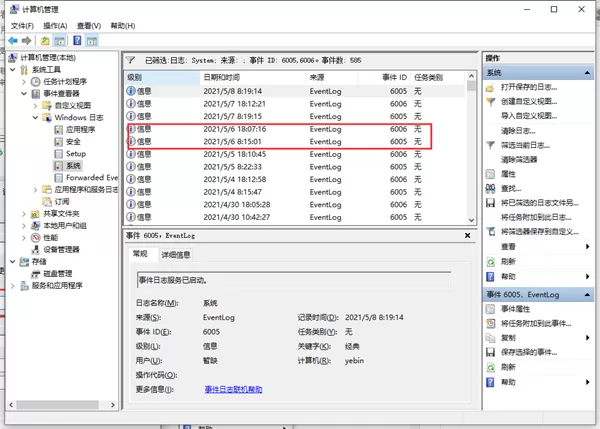Expand the 应用程序和服务日志 tree node

click(35, 189)
